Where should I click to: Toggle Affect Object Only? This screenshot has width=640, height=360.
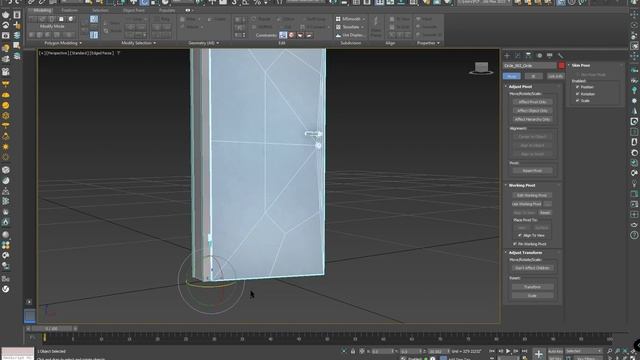[532, 111]
